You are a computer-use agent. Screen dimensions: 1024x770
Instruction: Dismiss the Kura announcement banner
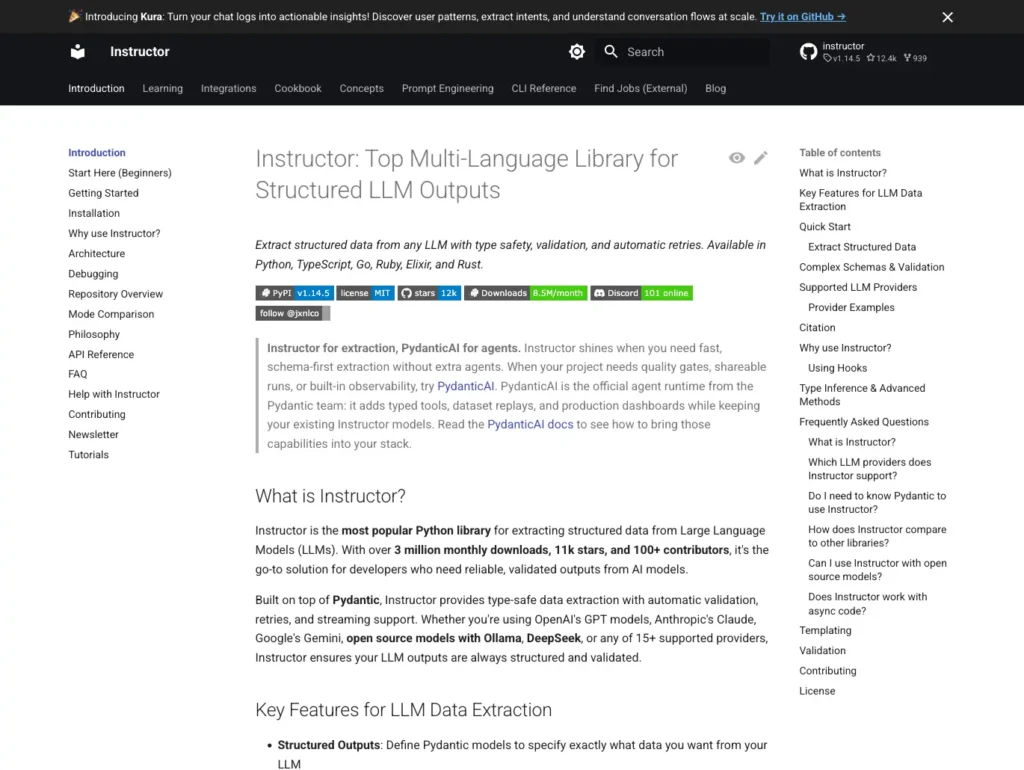(947, 17)
